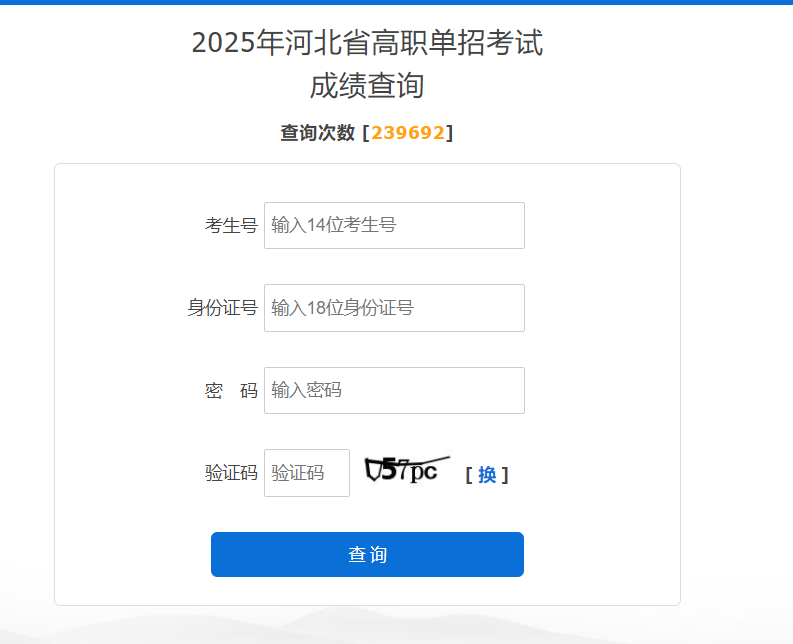The image size is (793, 644).
Task: Click the right bracket after 换
Action: [505, 476]
